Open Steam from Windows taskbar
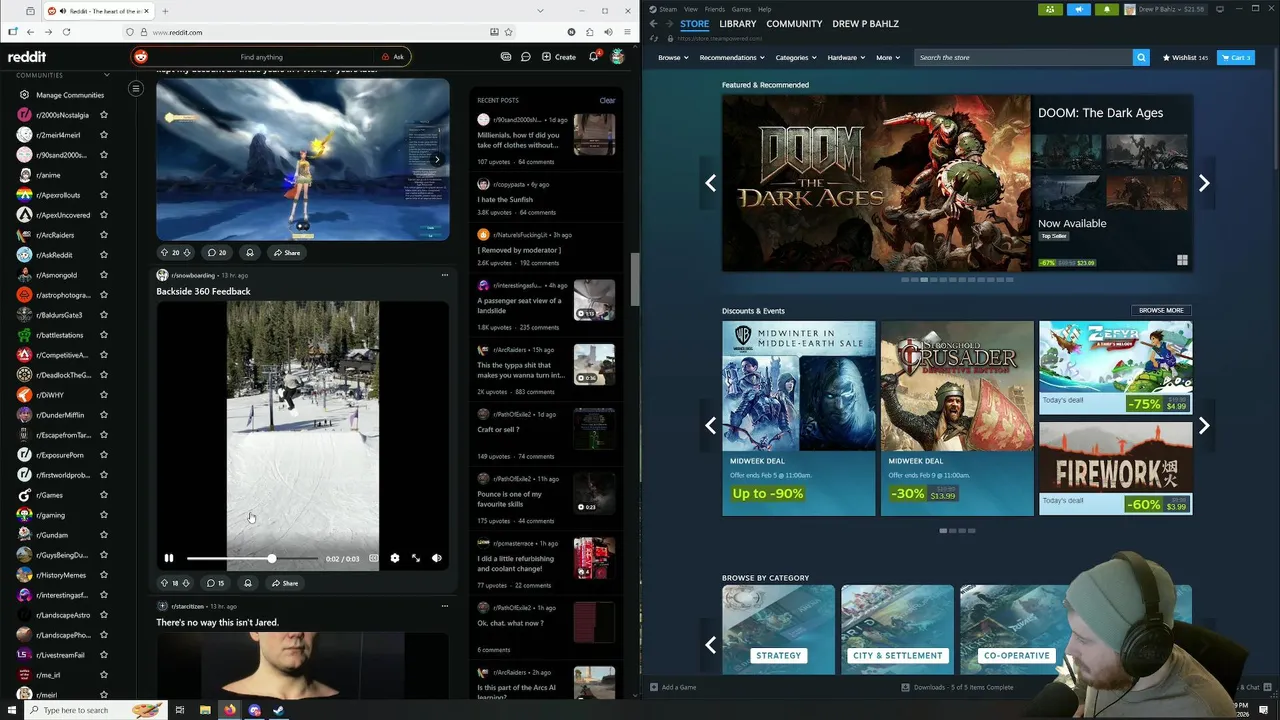This screenshot has width=1280, height=720. click(278, 710)
